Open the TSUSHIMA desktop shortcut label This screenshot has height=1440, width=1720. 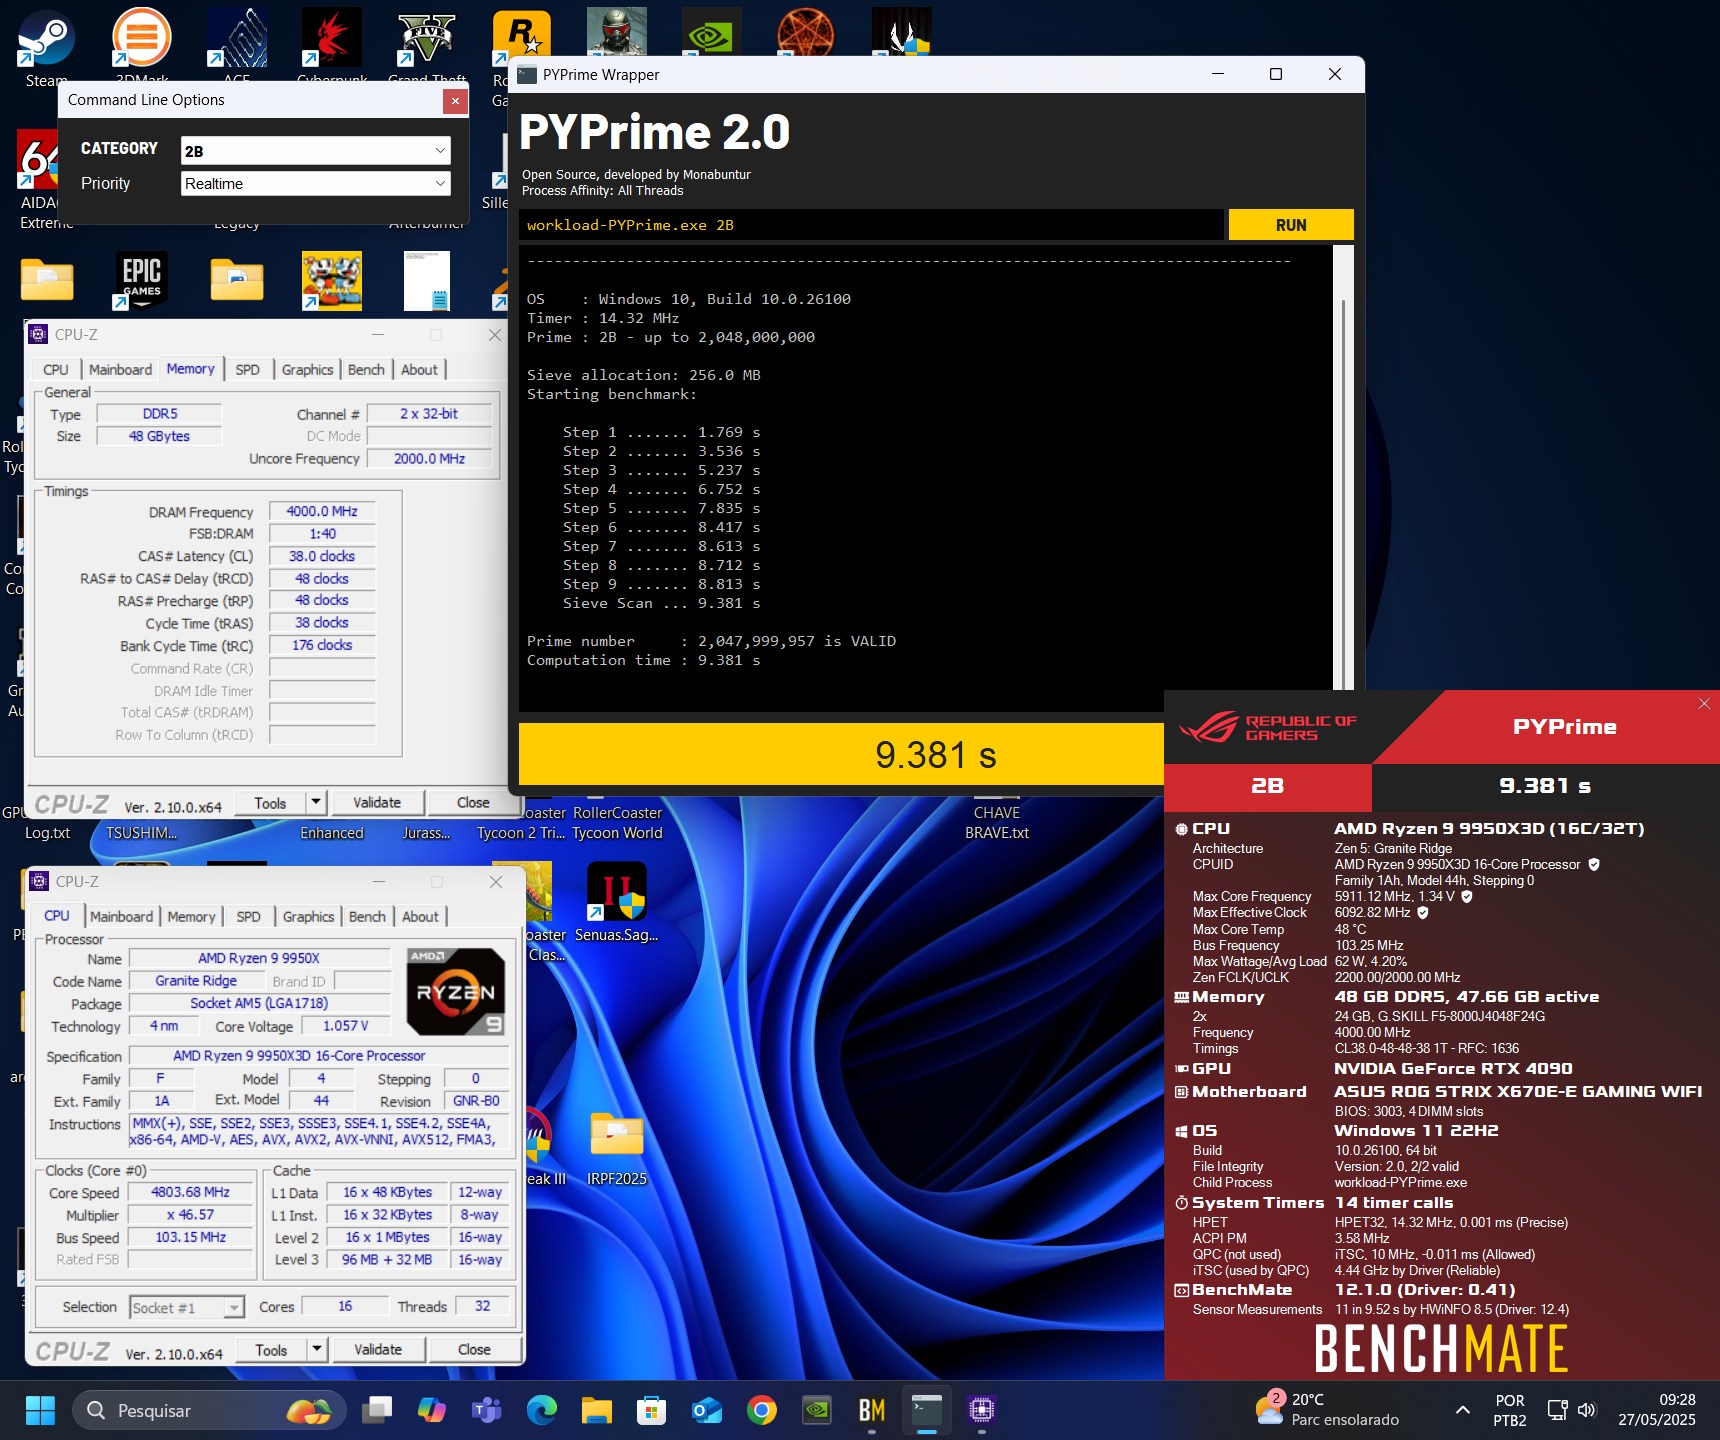[x=141, y=833]
